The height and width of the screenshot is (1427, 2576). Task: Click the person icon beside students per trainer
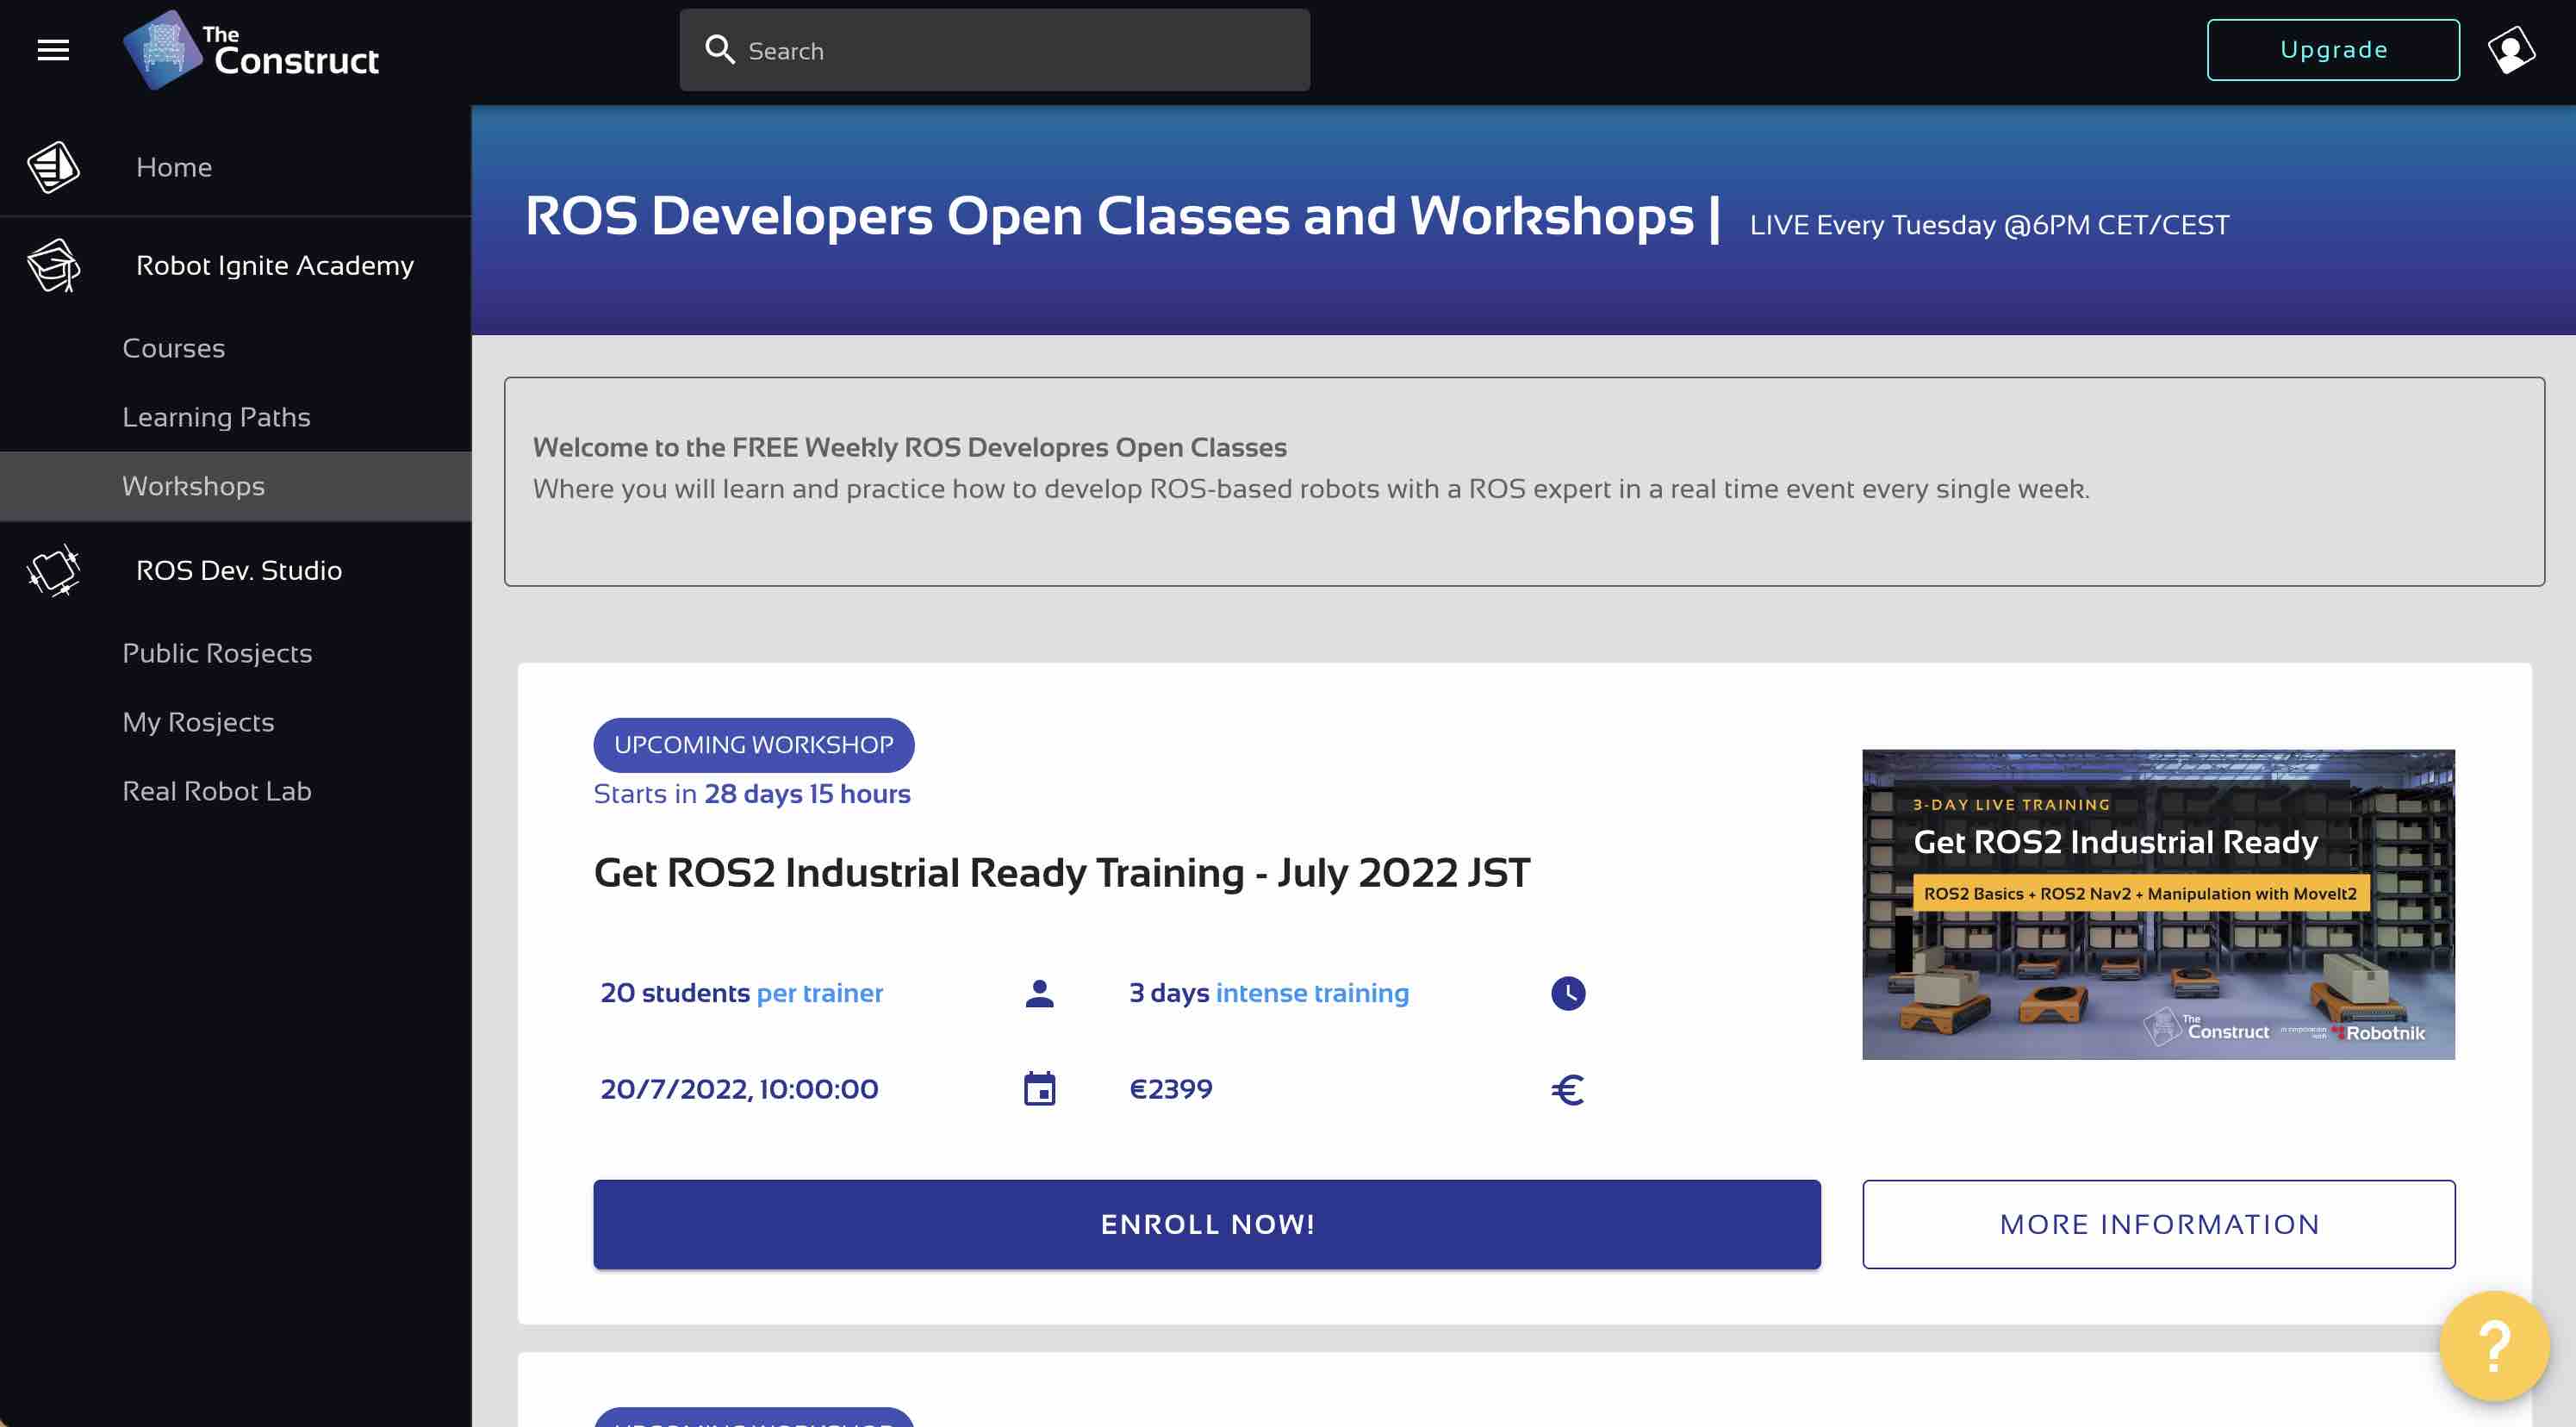coord(1040,993)
